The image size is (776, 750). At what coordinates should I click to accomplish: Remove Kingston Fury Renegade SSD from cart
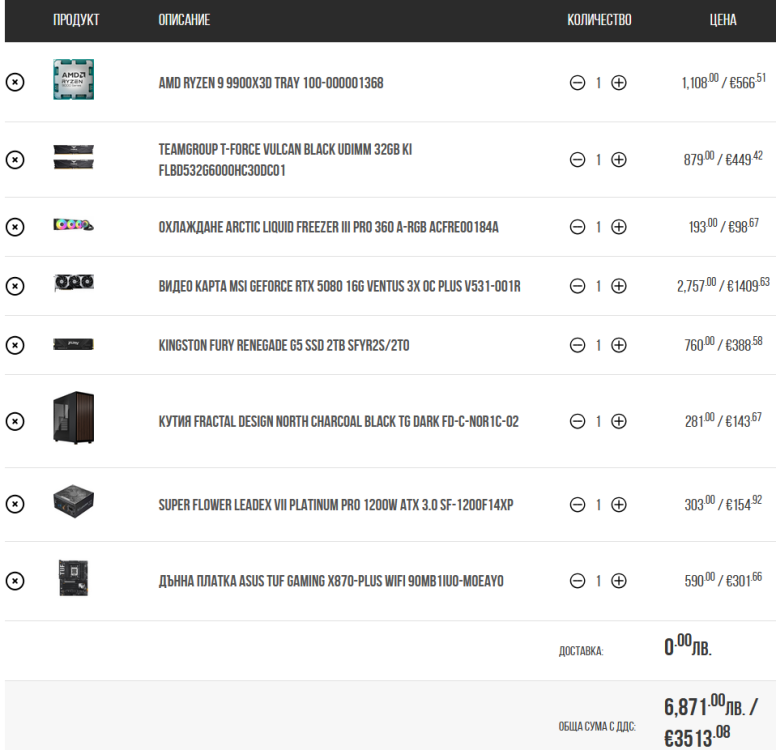[x=15, y=345]
